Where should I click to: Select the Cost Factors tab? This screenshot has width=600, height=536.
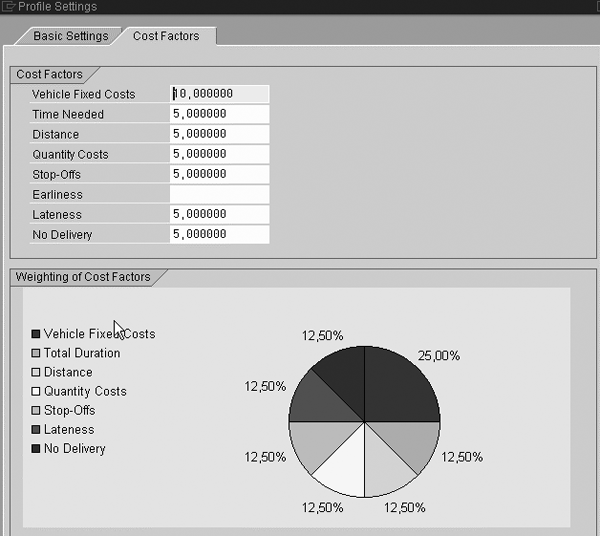tap(166, 36)
